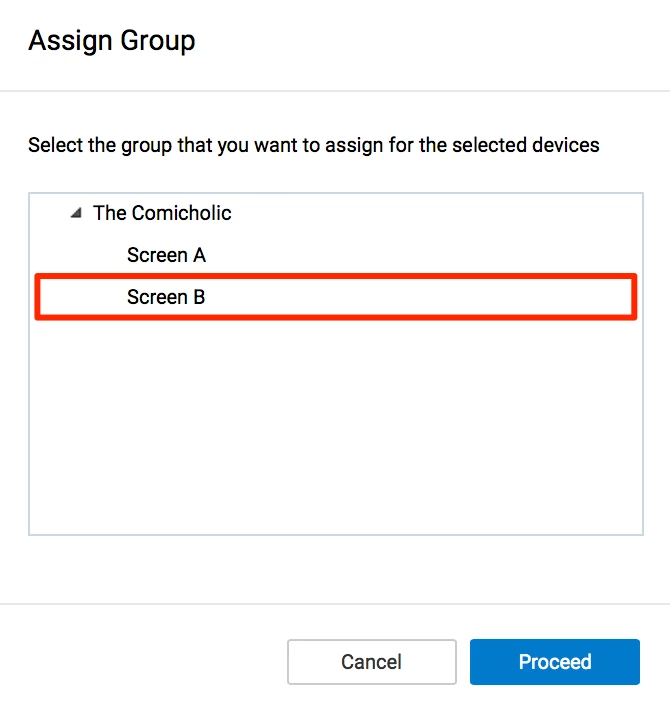Select first child group Screen A
This screenshot has width=670, height=710.
[x=166, y=255]
